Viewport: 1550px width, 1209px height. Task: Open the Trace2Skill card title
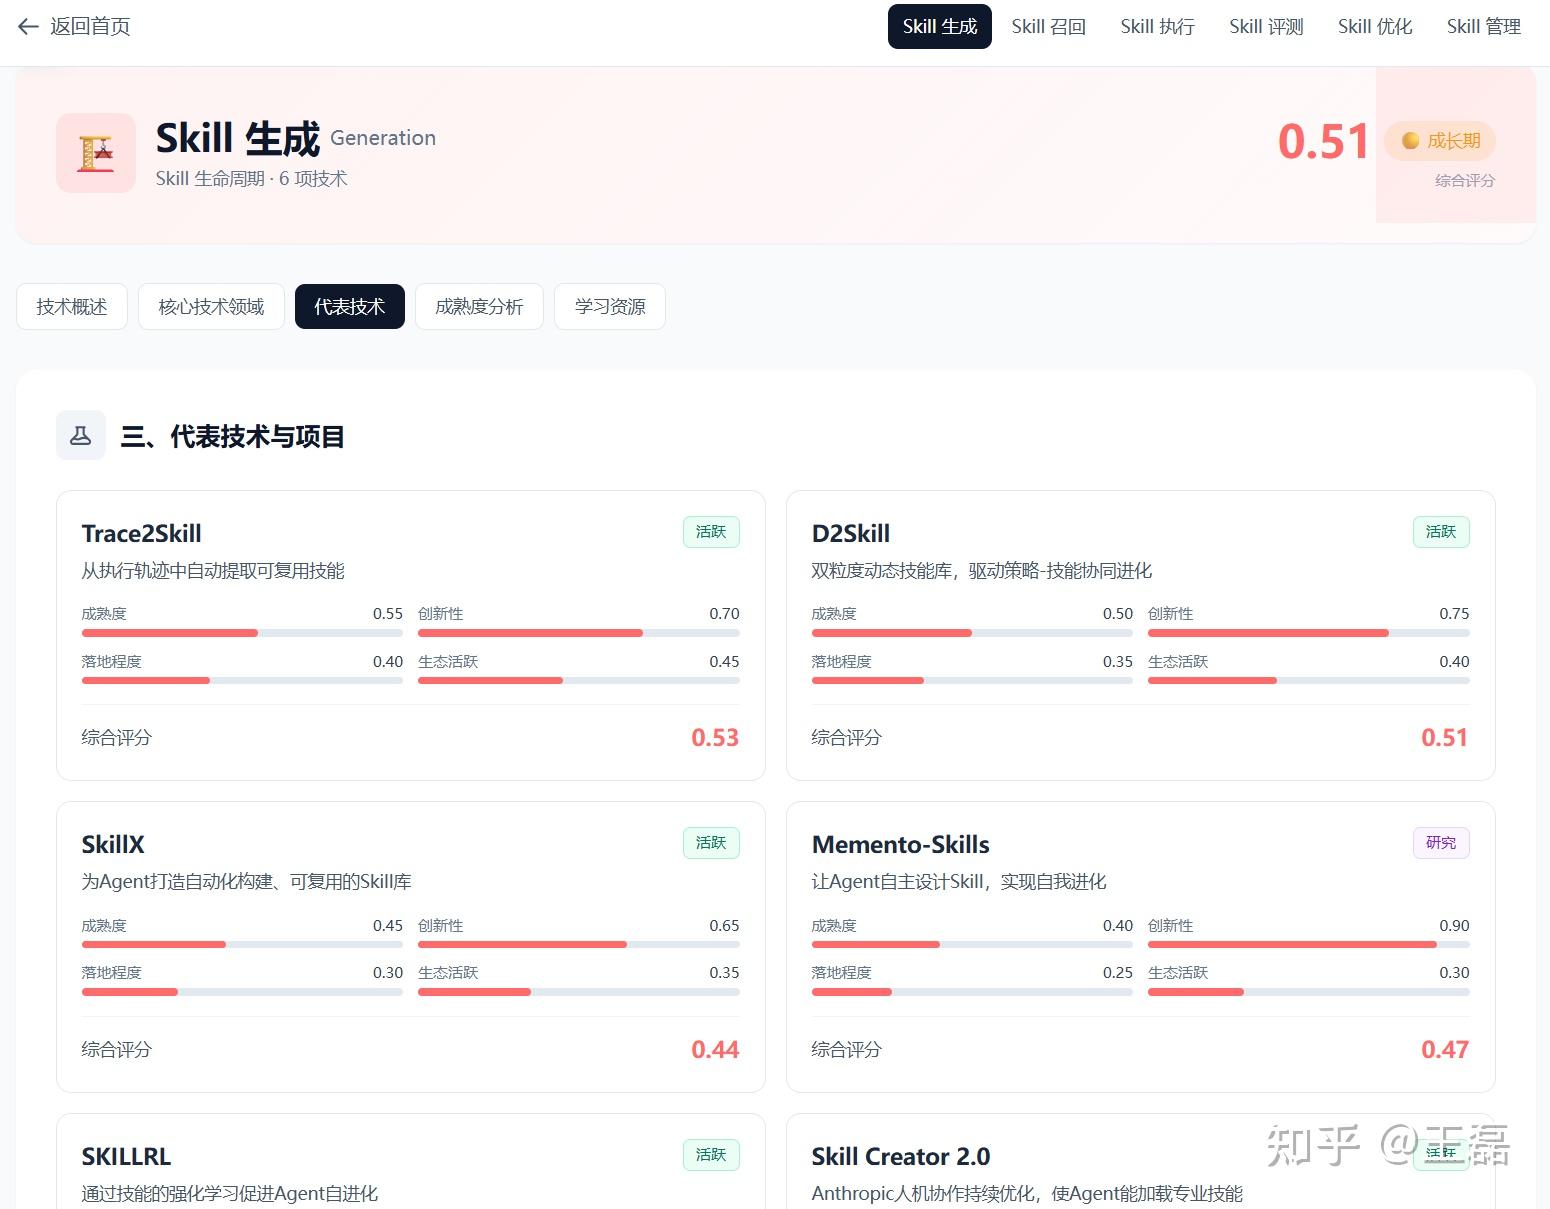tap(142, 534)
